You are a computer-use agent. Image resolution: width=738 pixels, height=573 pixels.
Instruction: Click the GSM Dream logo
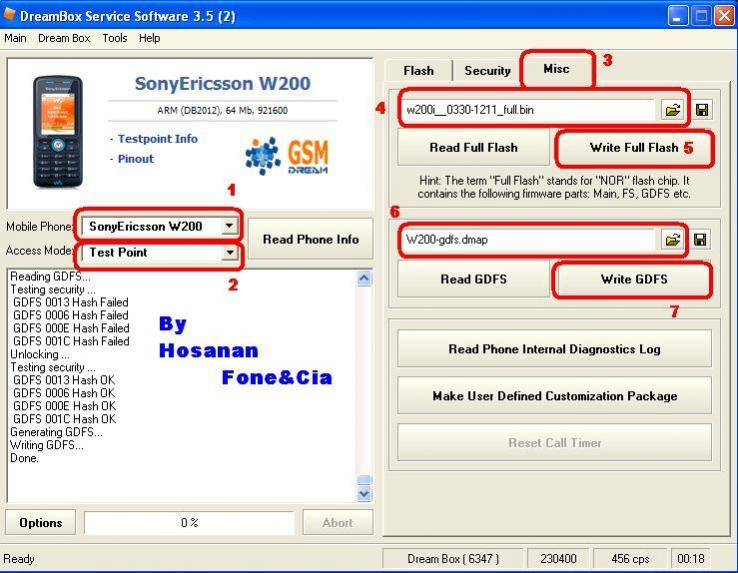click(x=287, y=157)
